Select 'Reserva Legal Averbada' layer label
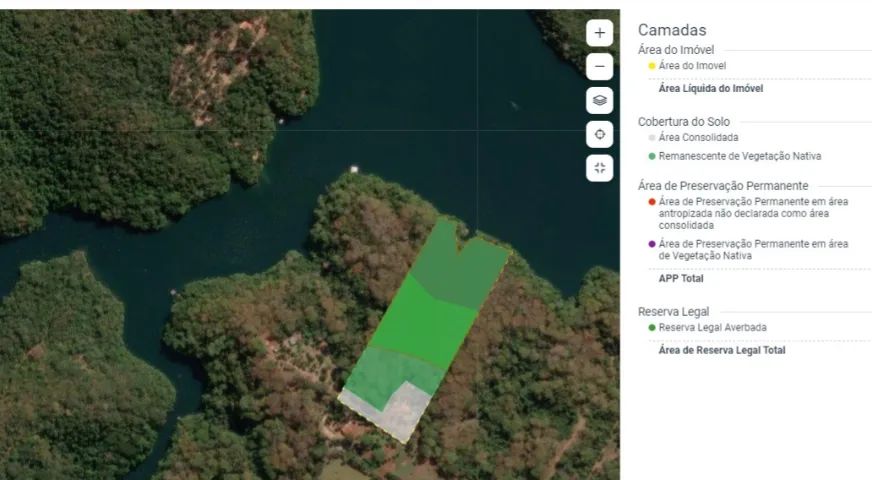872x480 pixels. tap(712, 328)
